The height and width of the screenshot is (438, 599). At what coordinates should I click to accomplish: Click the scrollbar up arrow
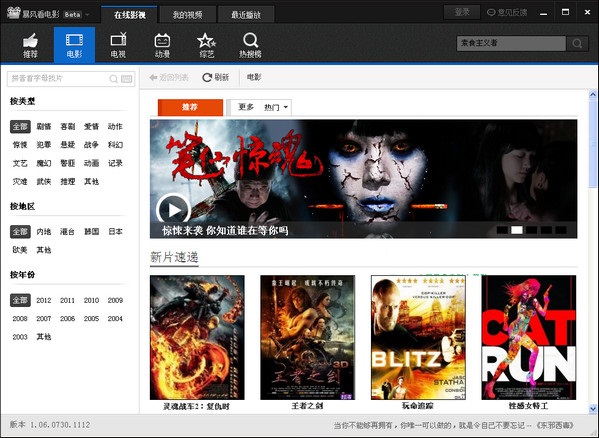click(x=593, y=94)
